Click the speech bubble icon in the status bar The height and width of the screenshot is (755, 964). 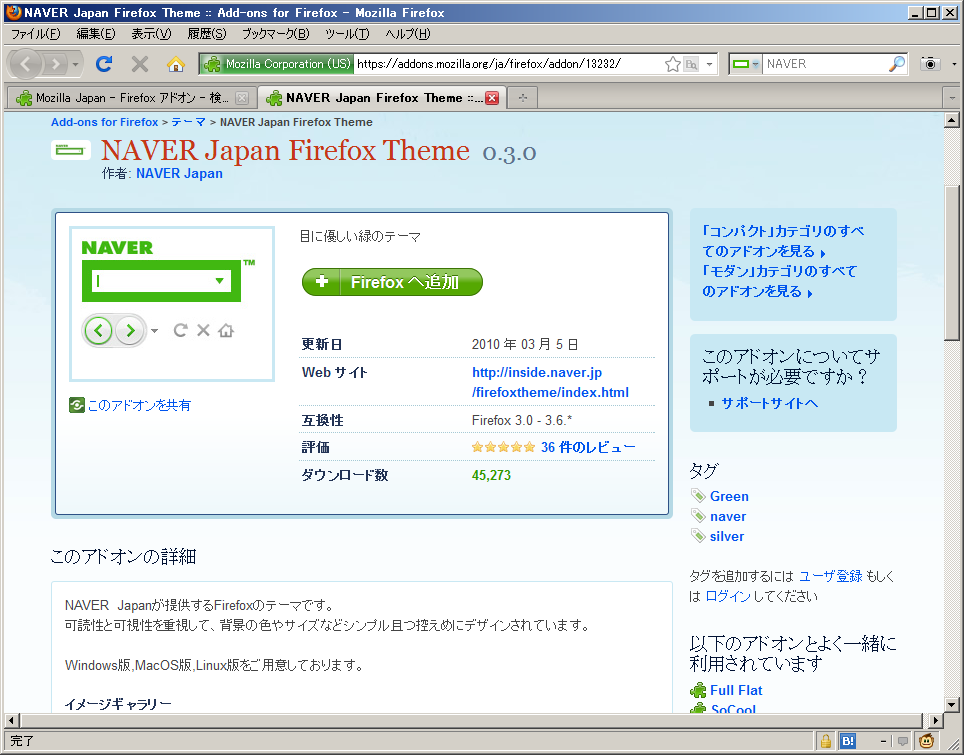pyautogui.click(x=903, y=741)
